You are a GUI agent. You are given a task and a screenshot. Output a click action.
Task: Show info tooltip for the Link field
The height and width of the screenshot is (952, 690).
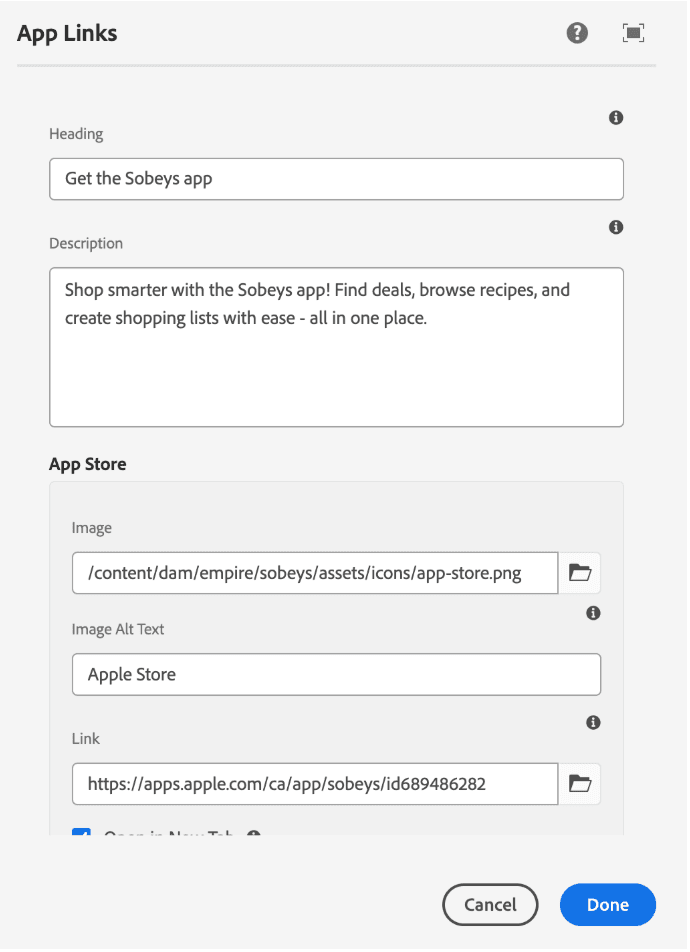593,722
